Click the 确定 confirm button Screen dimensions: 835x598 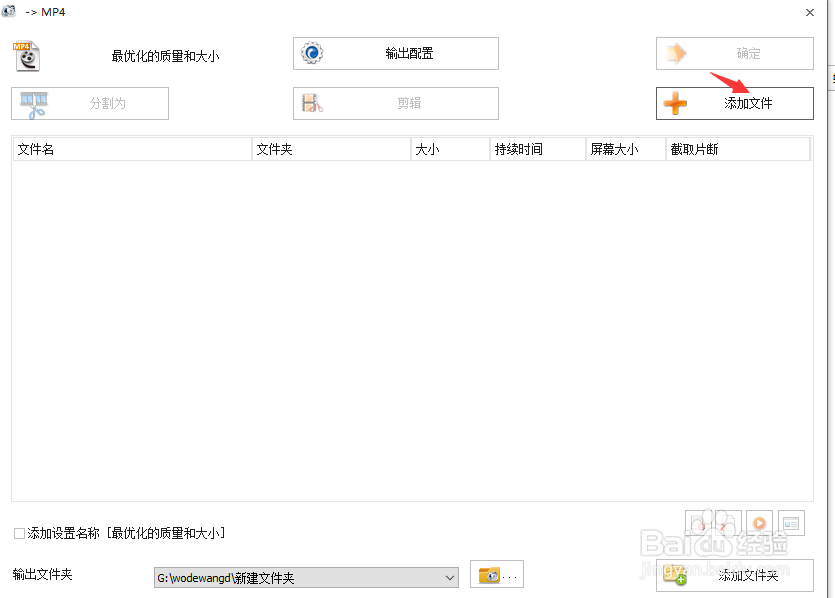734,53
